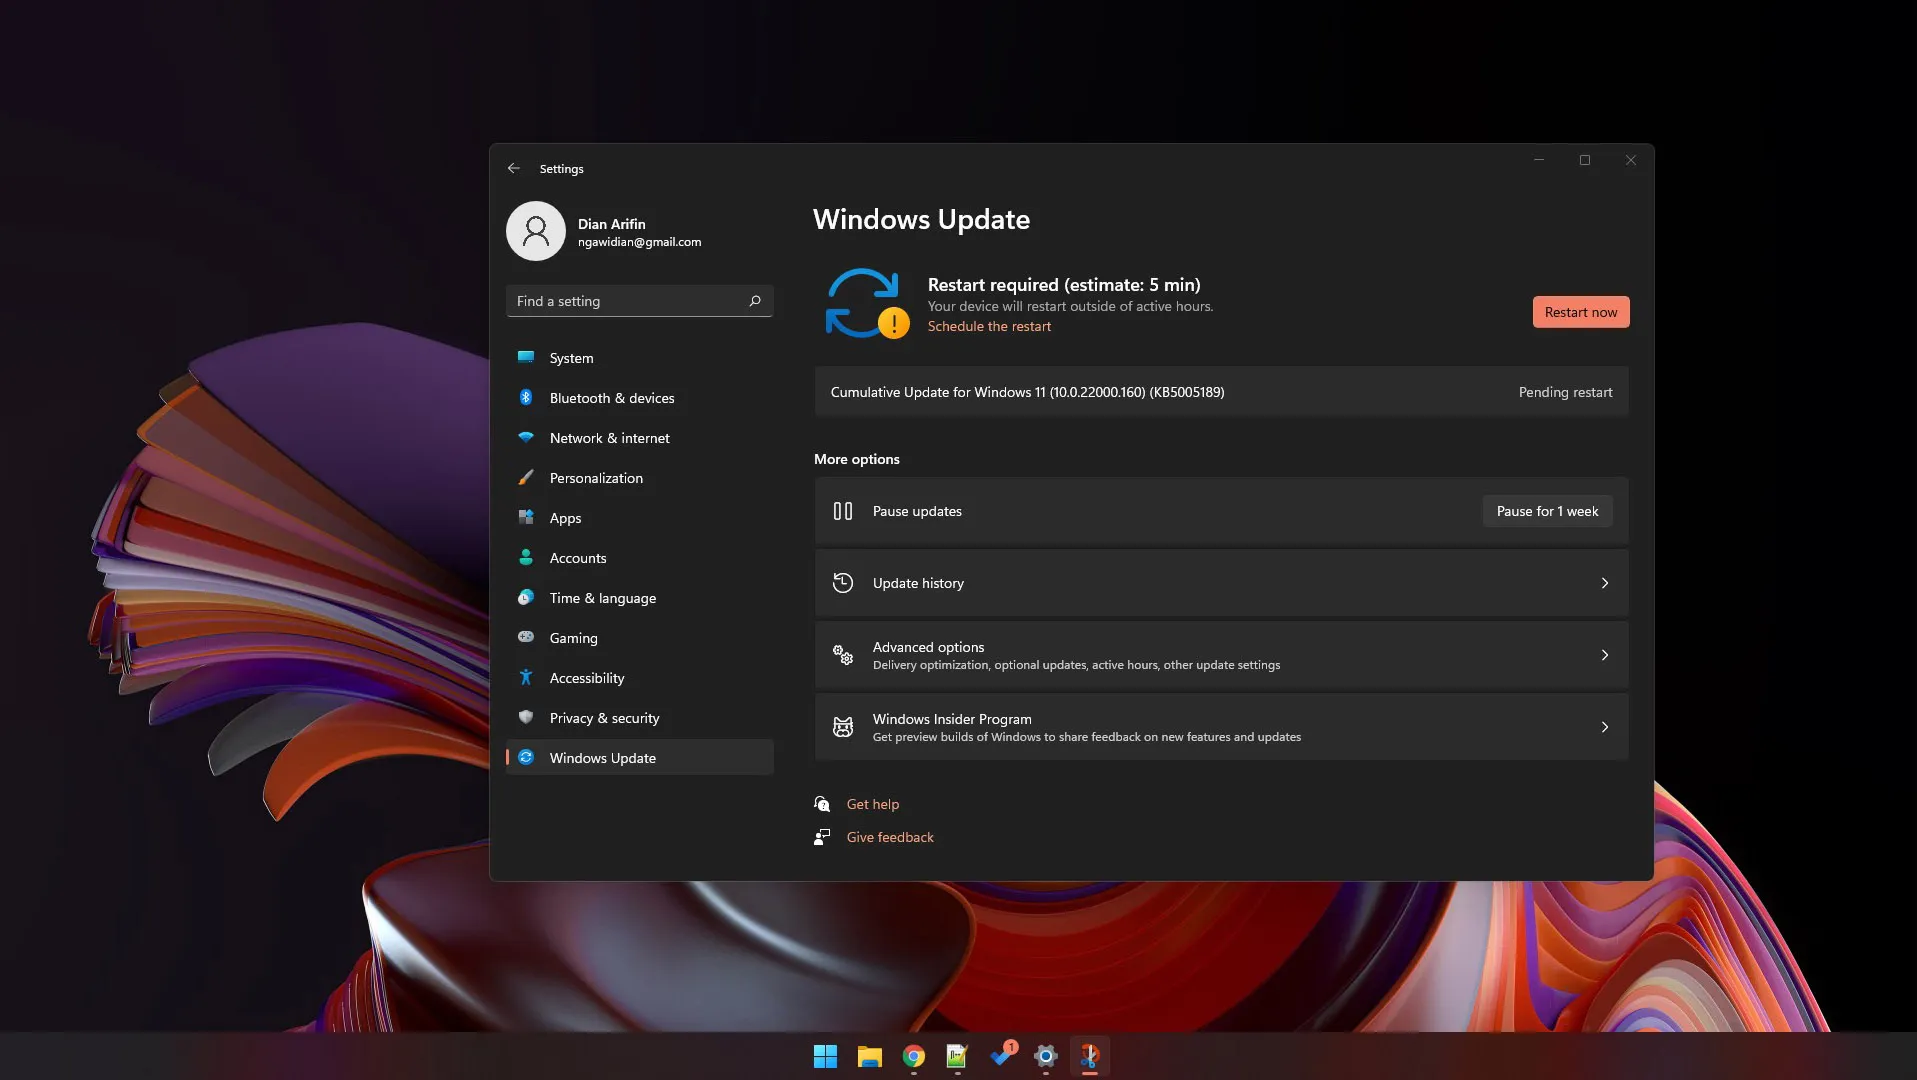
Task: Click the Advanced options gears icon
Action: (843, 655)
